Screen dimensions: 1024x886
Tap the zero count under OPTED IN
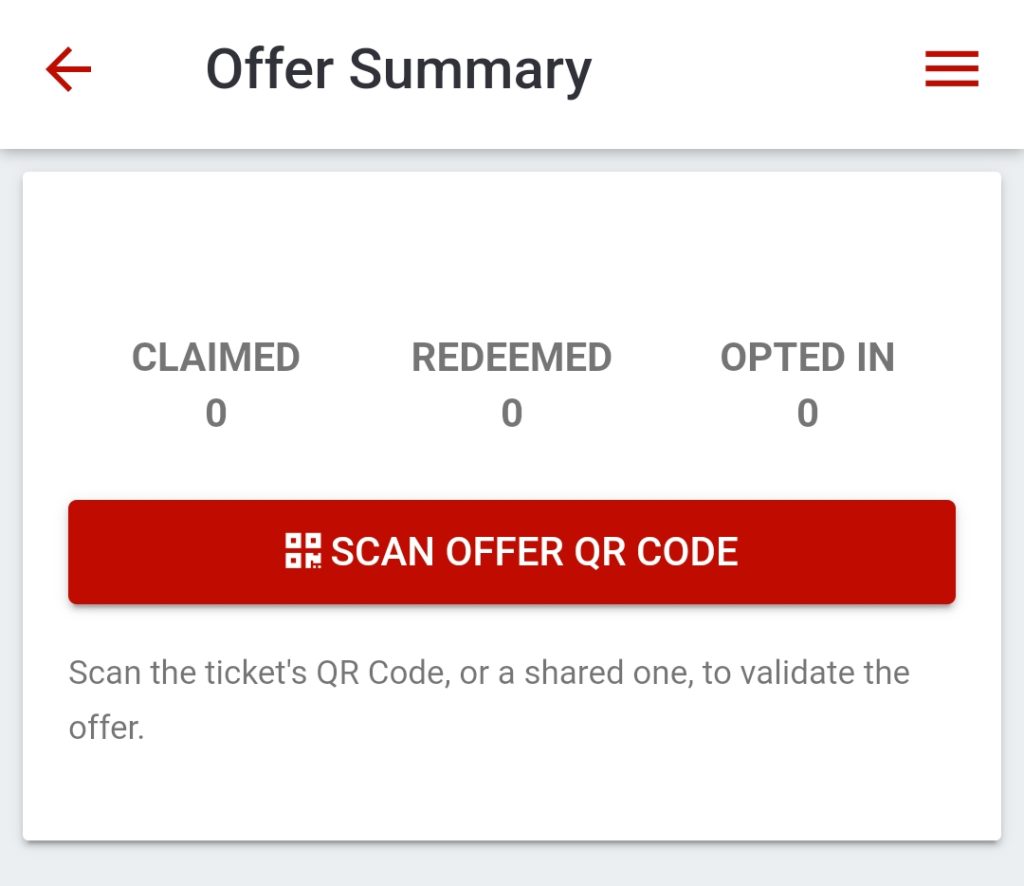(x=807, y=413)
